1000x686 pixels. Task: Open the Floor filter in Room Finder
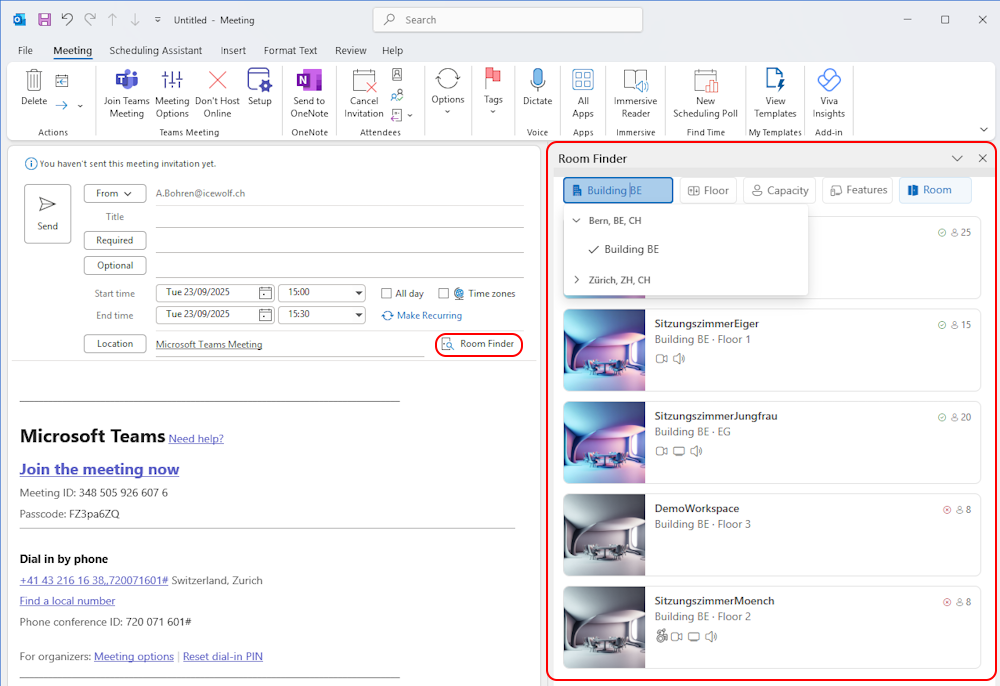pos(708,191)
